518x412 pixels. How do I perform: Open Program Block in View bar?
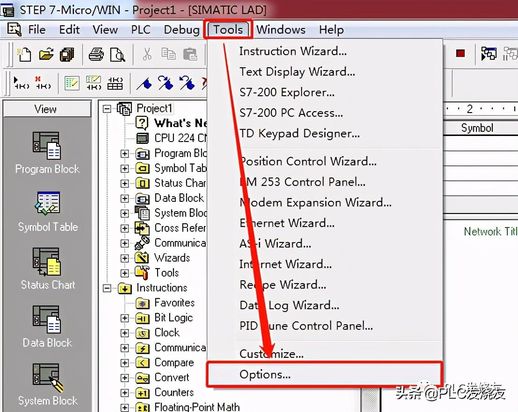tap(47, 153)
